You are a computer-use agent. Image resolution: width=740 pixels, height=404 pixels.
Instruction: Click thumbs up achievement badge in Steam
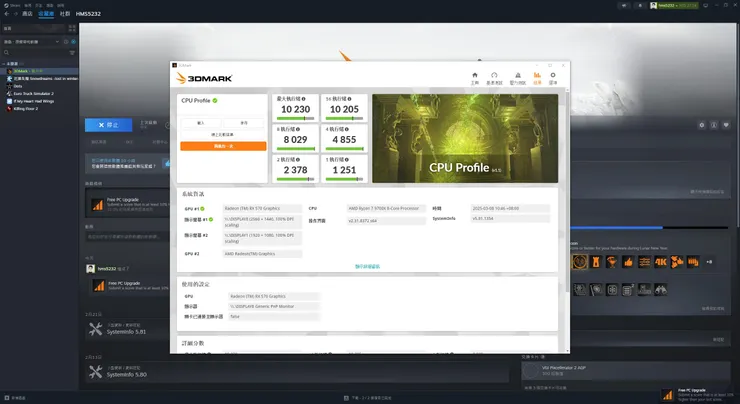[x=628, y=262]
